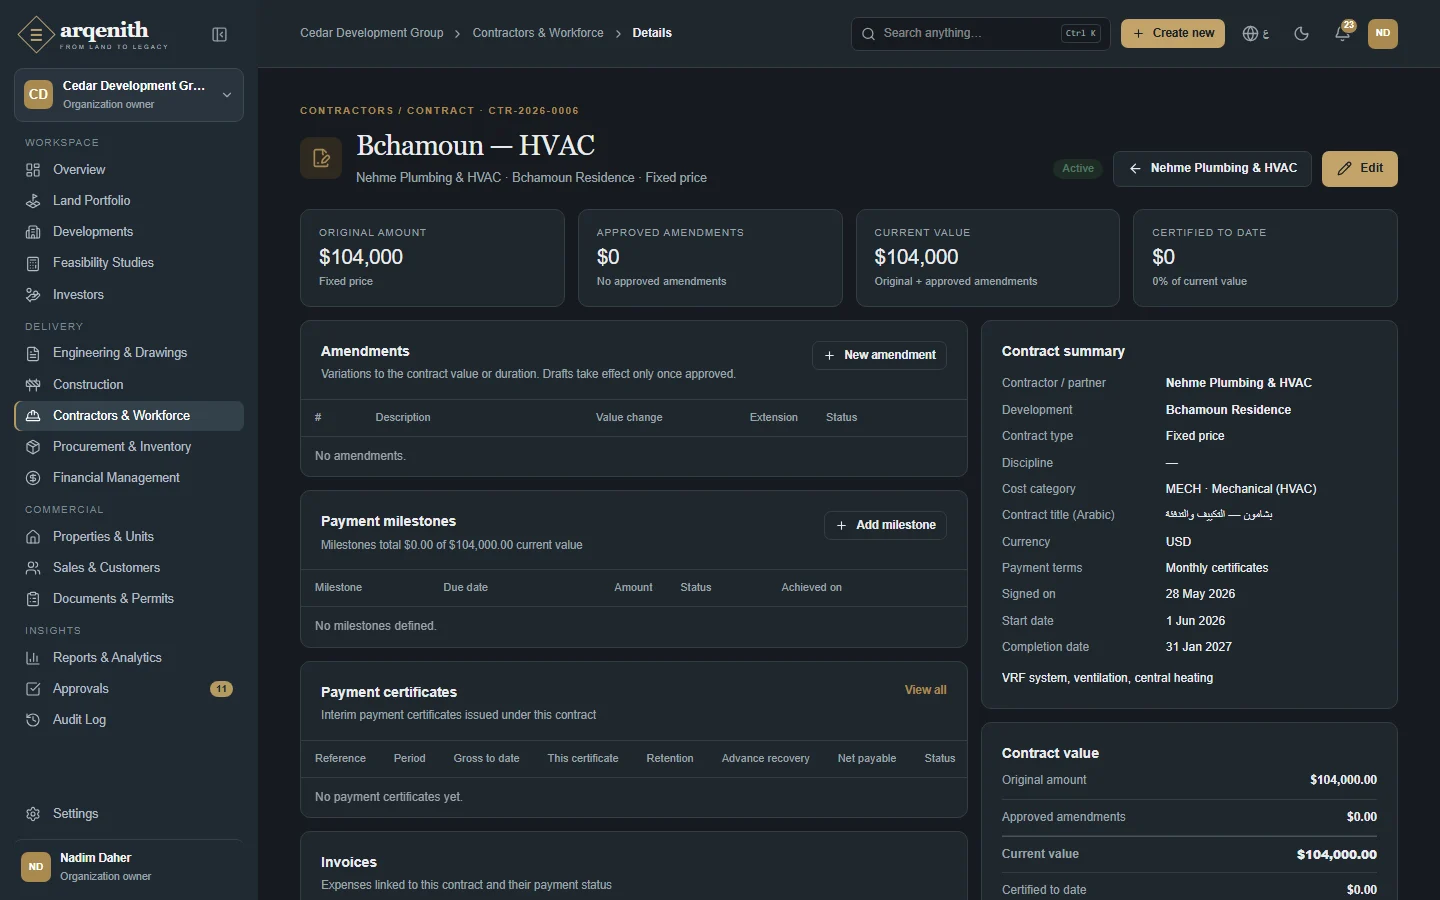Open Financial Management
The image size is (1440, 900).
pyautogui.click(x=129, y=478)
